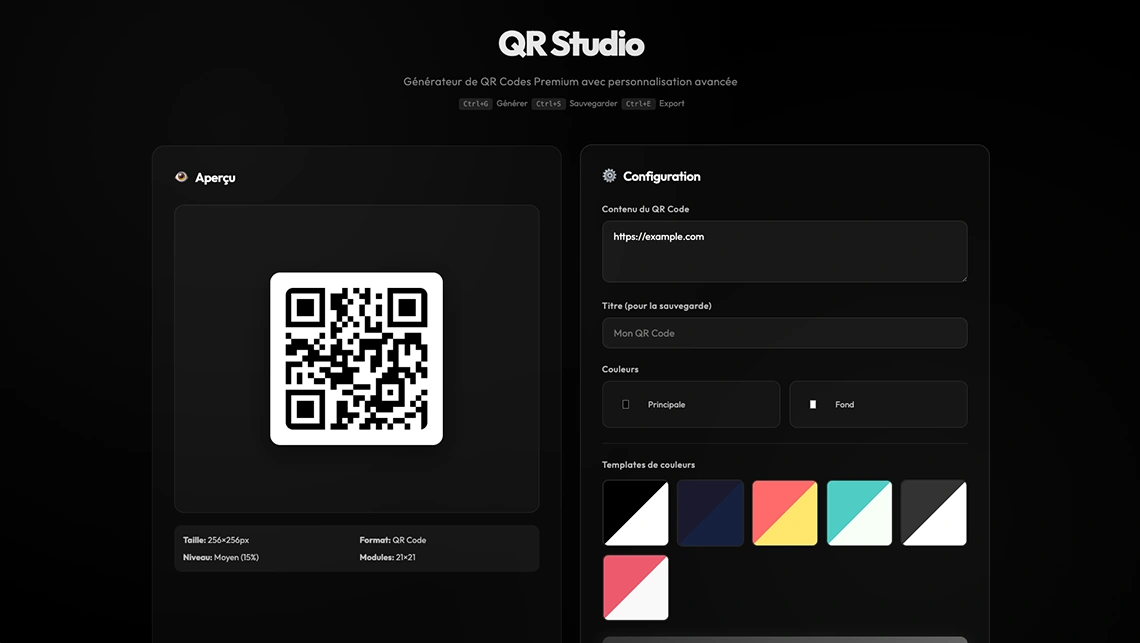
Task: Click the Couleurs section label
Action: 620,370
